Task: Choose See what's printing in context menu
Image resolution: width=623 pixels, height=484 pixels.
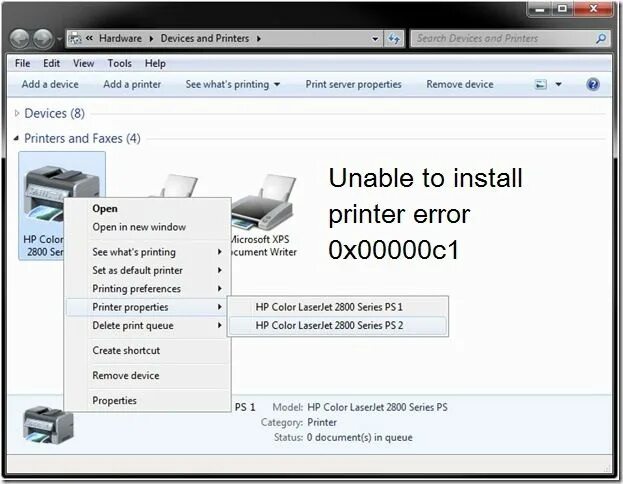Action: (147, 252)
